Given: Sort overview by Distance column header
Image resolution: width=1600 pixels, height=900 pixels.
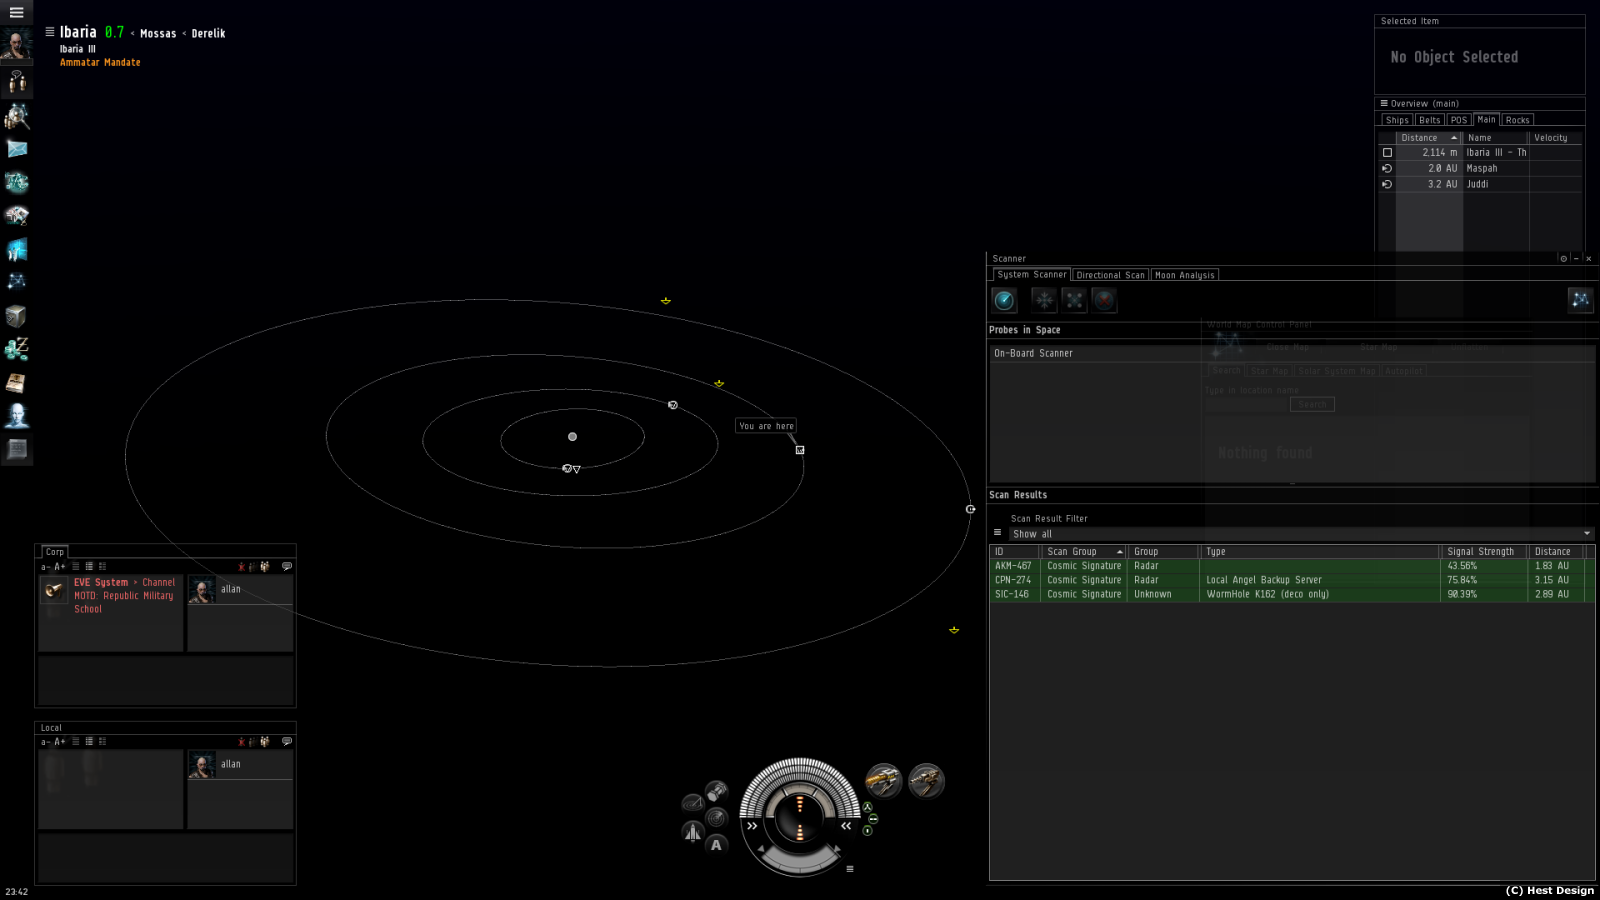Looking at the screenshot, I should coord(1428,138).
